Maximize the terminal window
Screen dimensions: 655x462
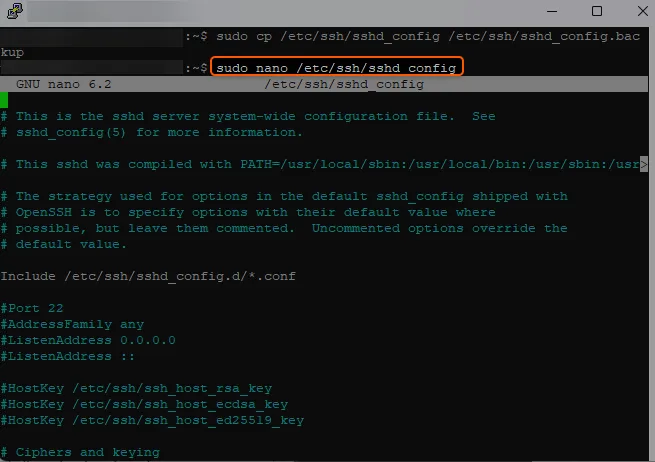597,11
